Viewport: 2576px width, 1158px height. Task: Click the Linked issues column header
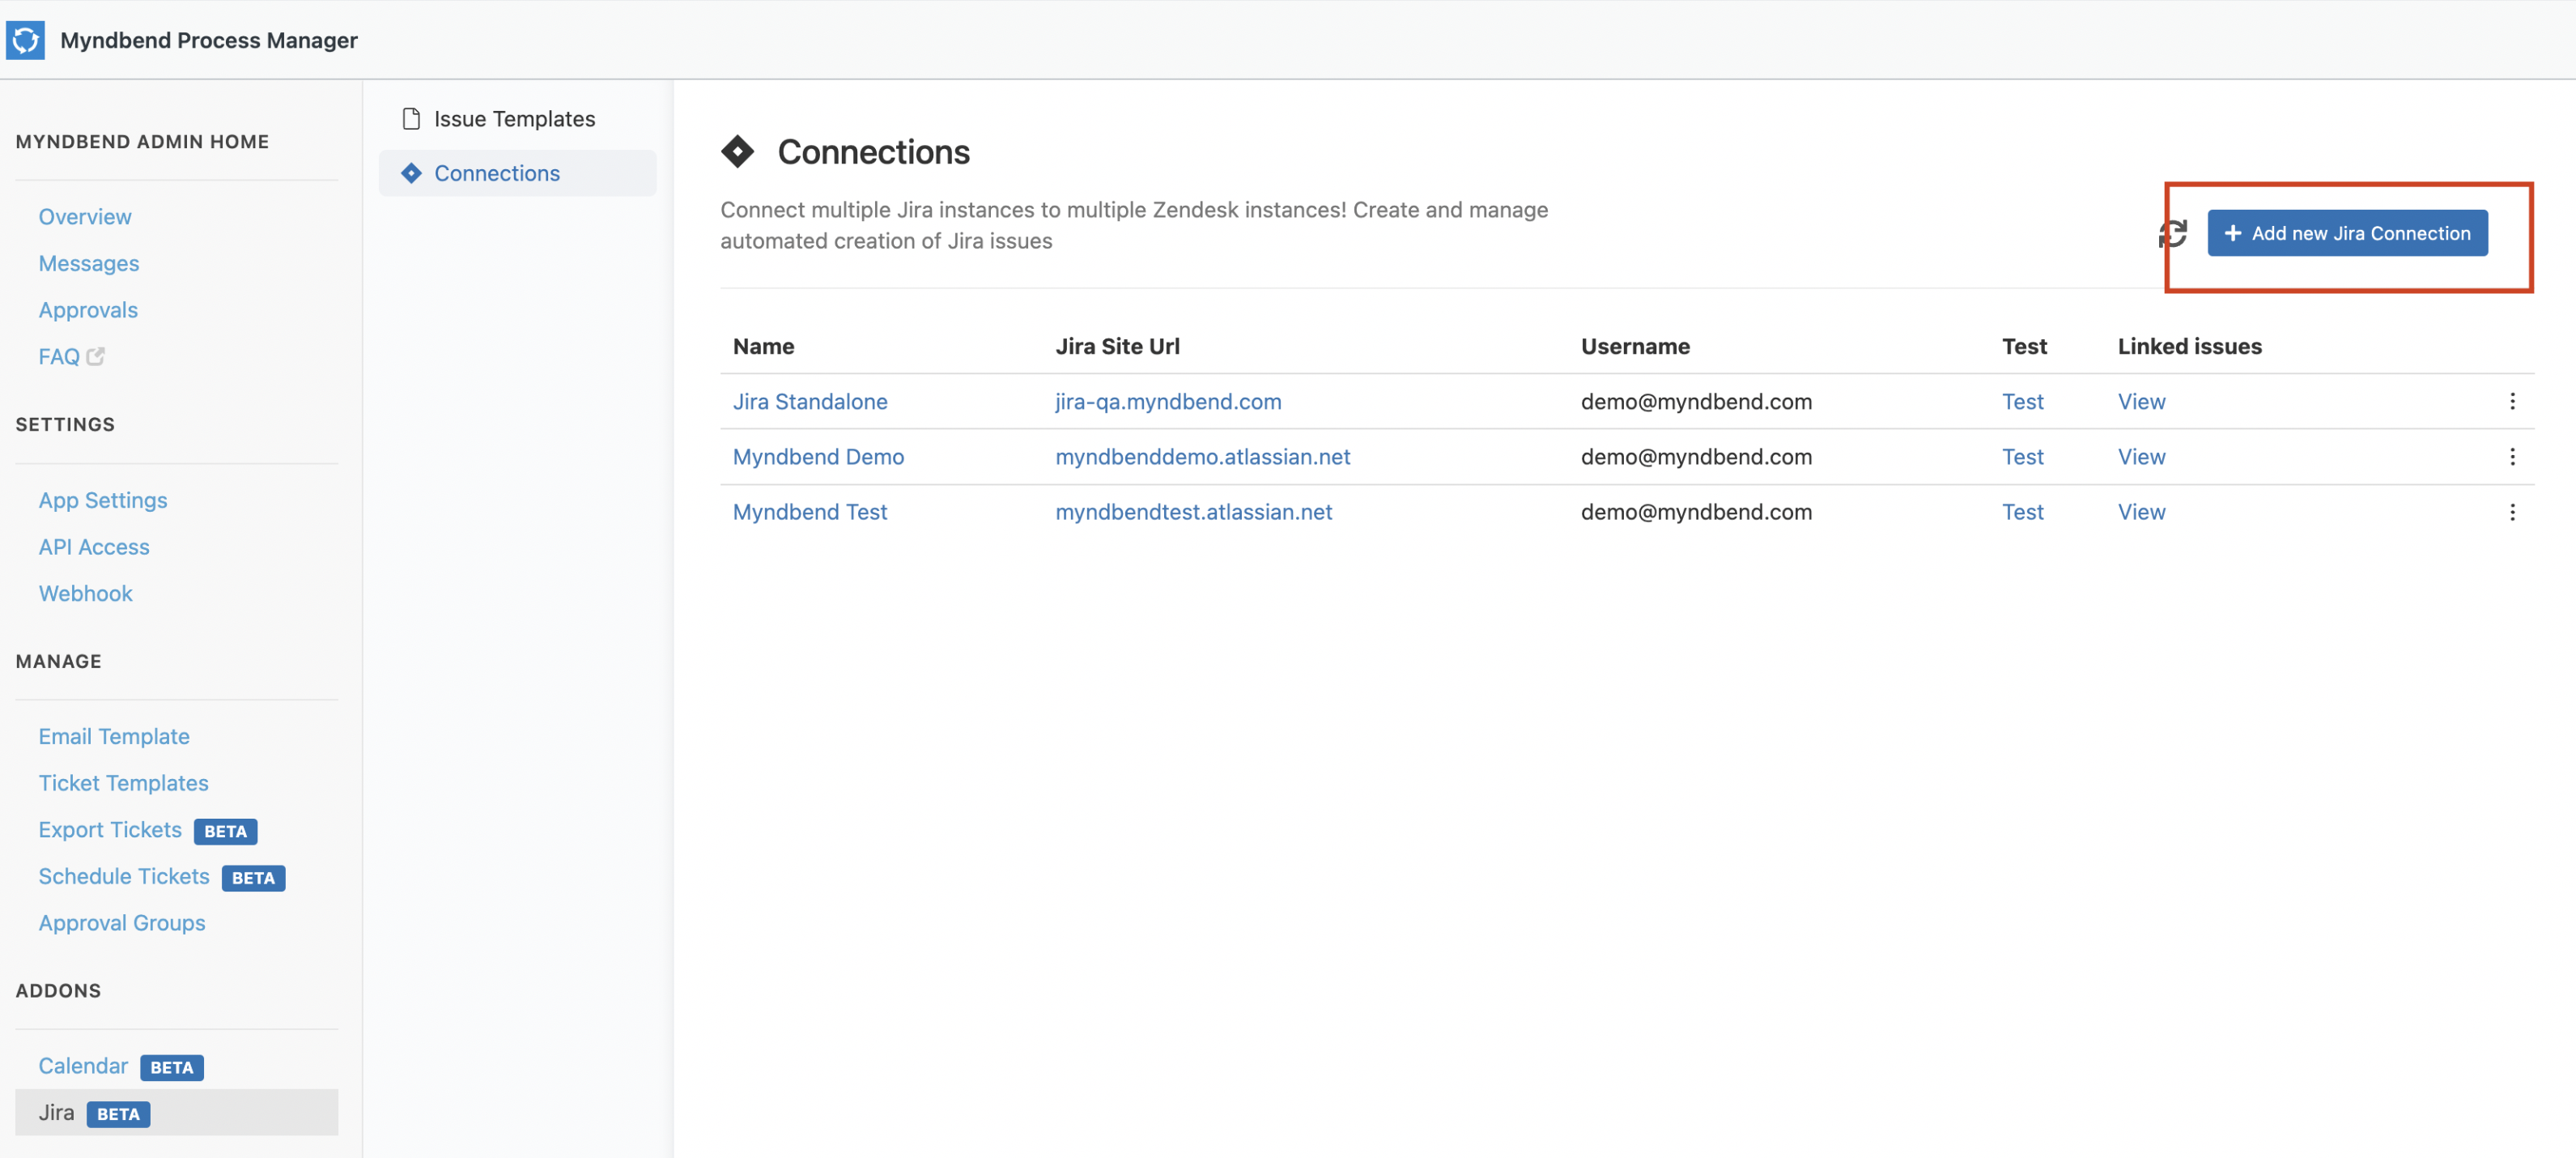coord(2190,346)
